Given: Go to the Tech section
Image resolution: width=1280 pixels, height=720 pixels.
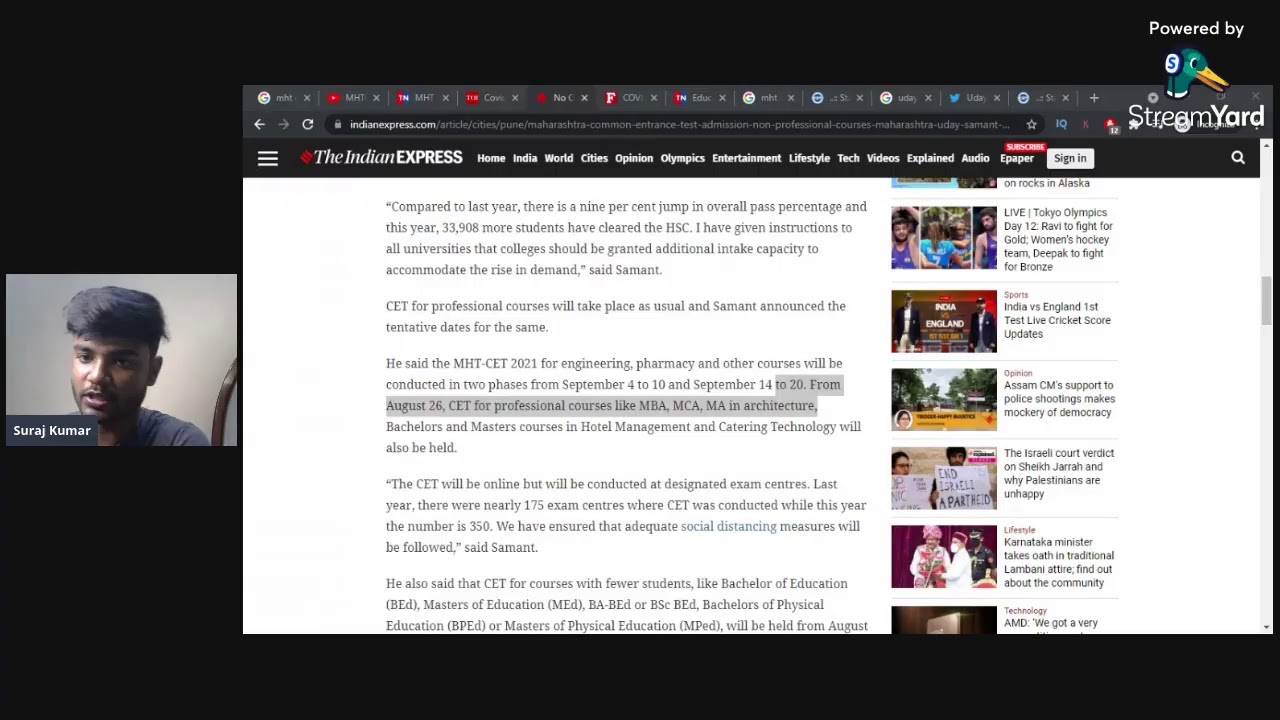Looking at the screenshot, I should 848,158.
